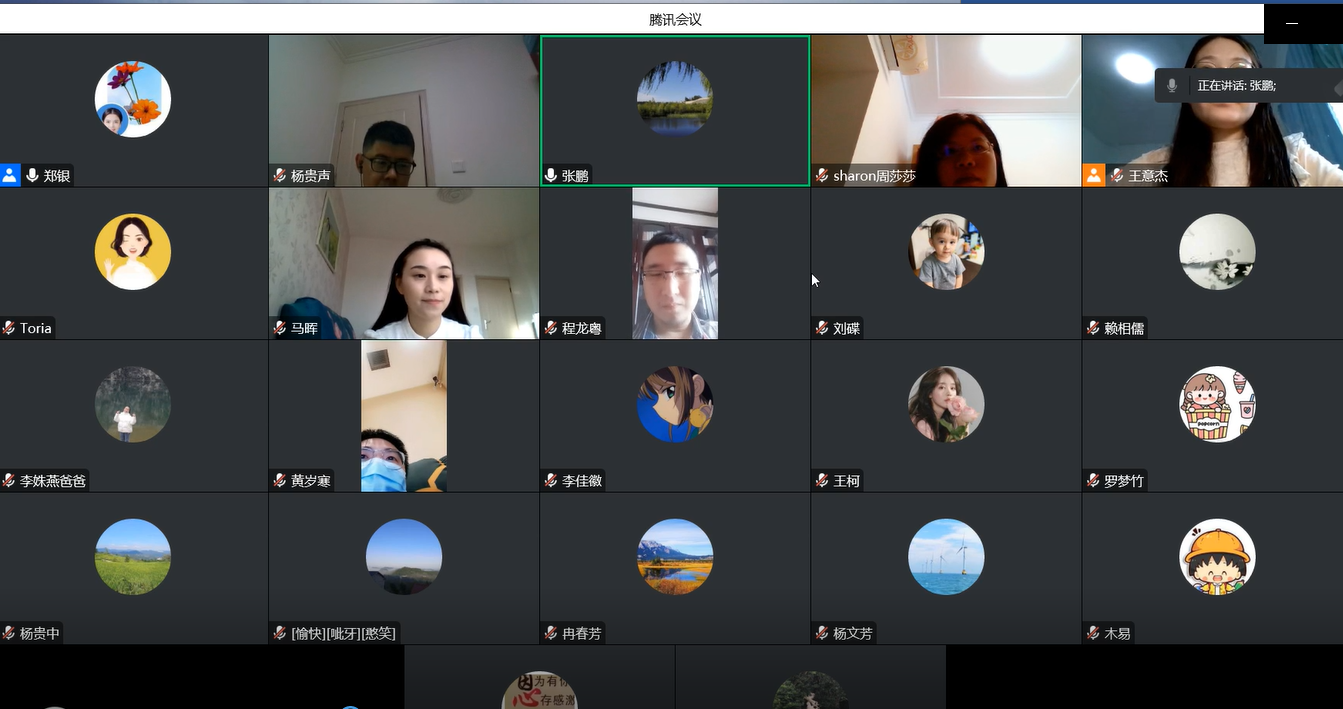Click the name label [愉快][呲牙][憨笑]
This screenshot has height=709, width=1343.
(343, 633)
